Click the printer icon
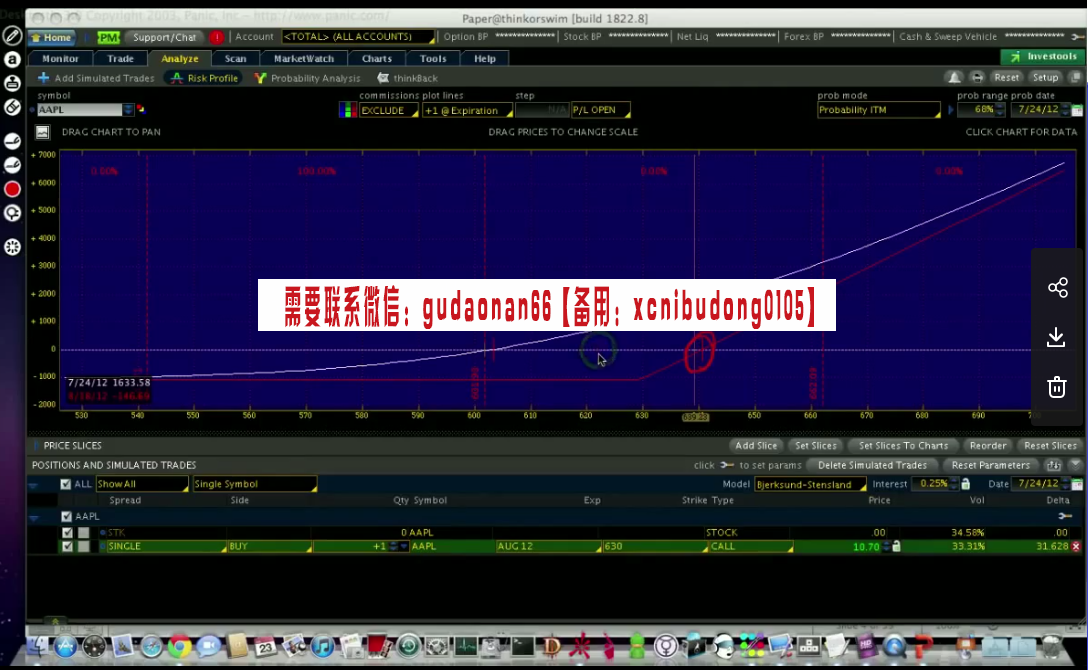This screenshot has width=1088, height=670. tap(977, 78)
